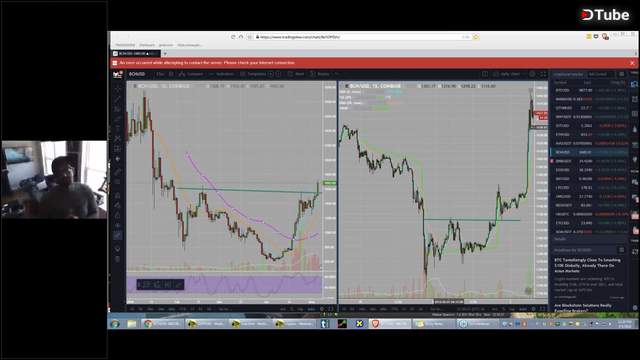Open the daily chart layout dropdown
This screenshot has height=360, width=640.
(x=509, y=74)
